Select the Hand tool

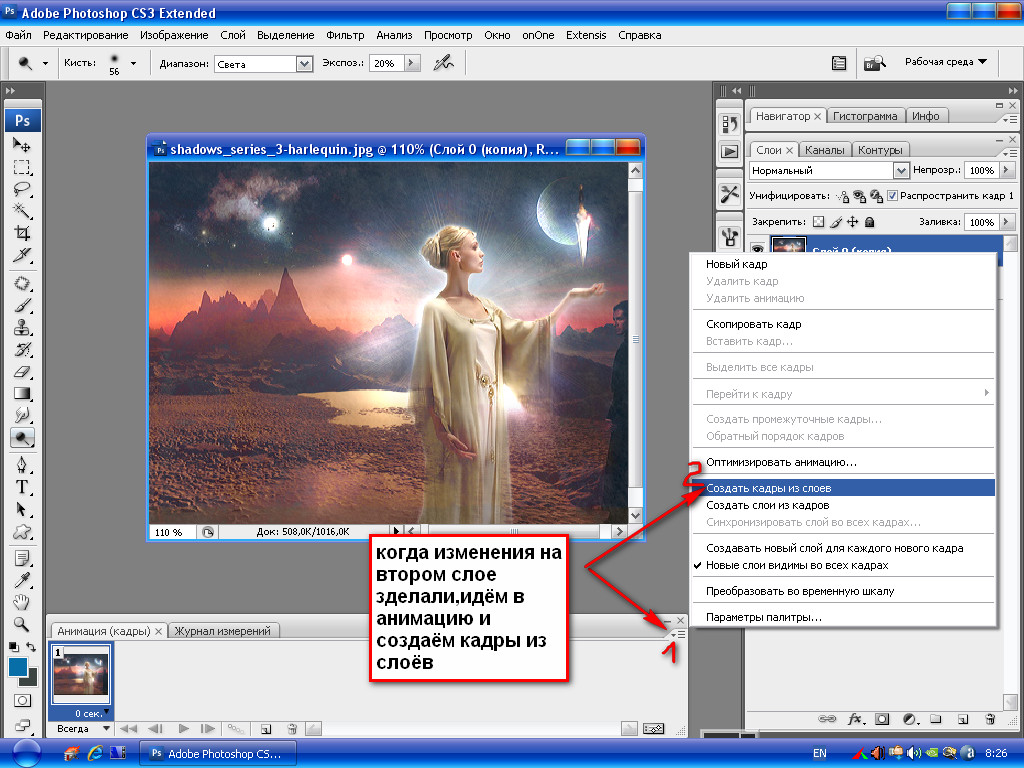(22, 602)
